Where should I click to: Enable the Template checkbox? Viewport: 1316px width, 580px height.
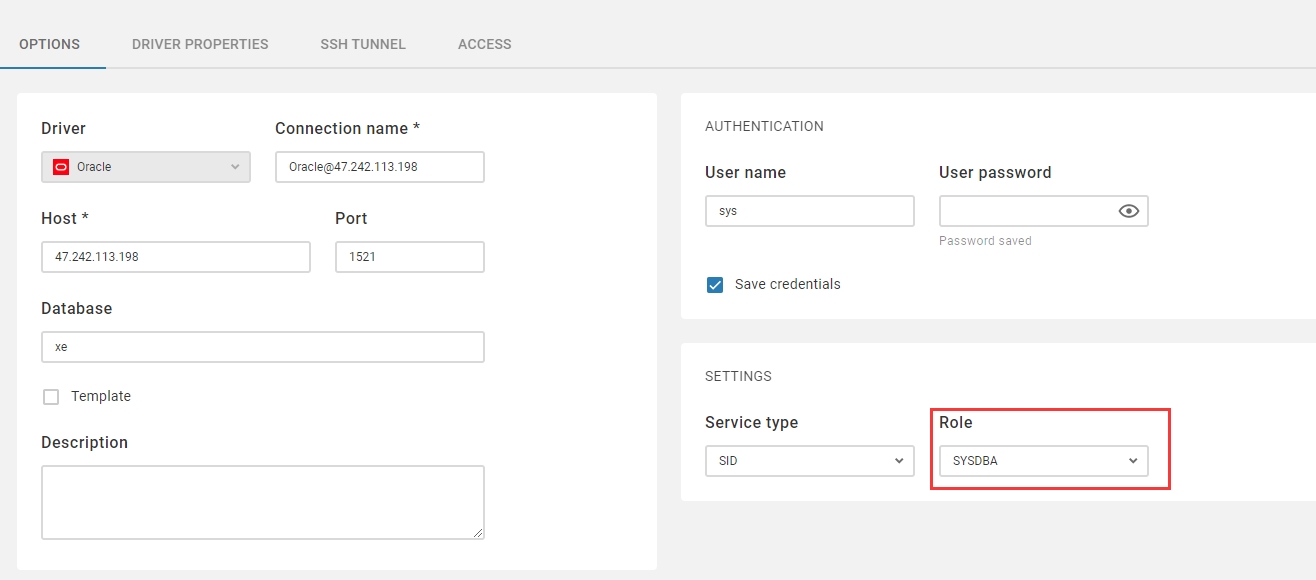tap(51, 397)
